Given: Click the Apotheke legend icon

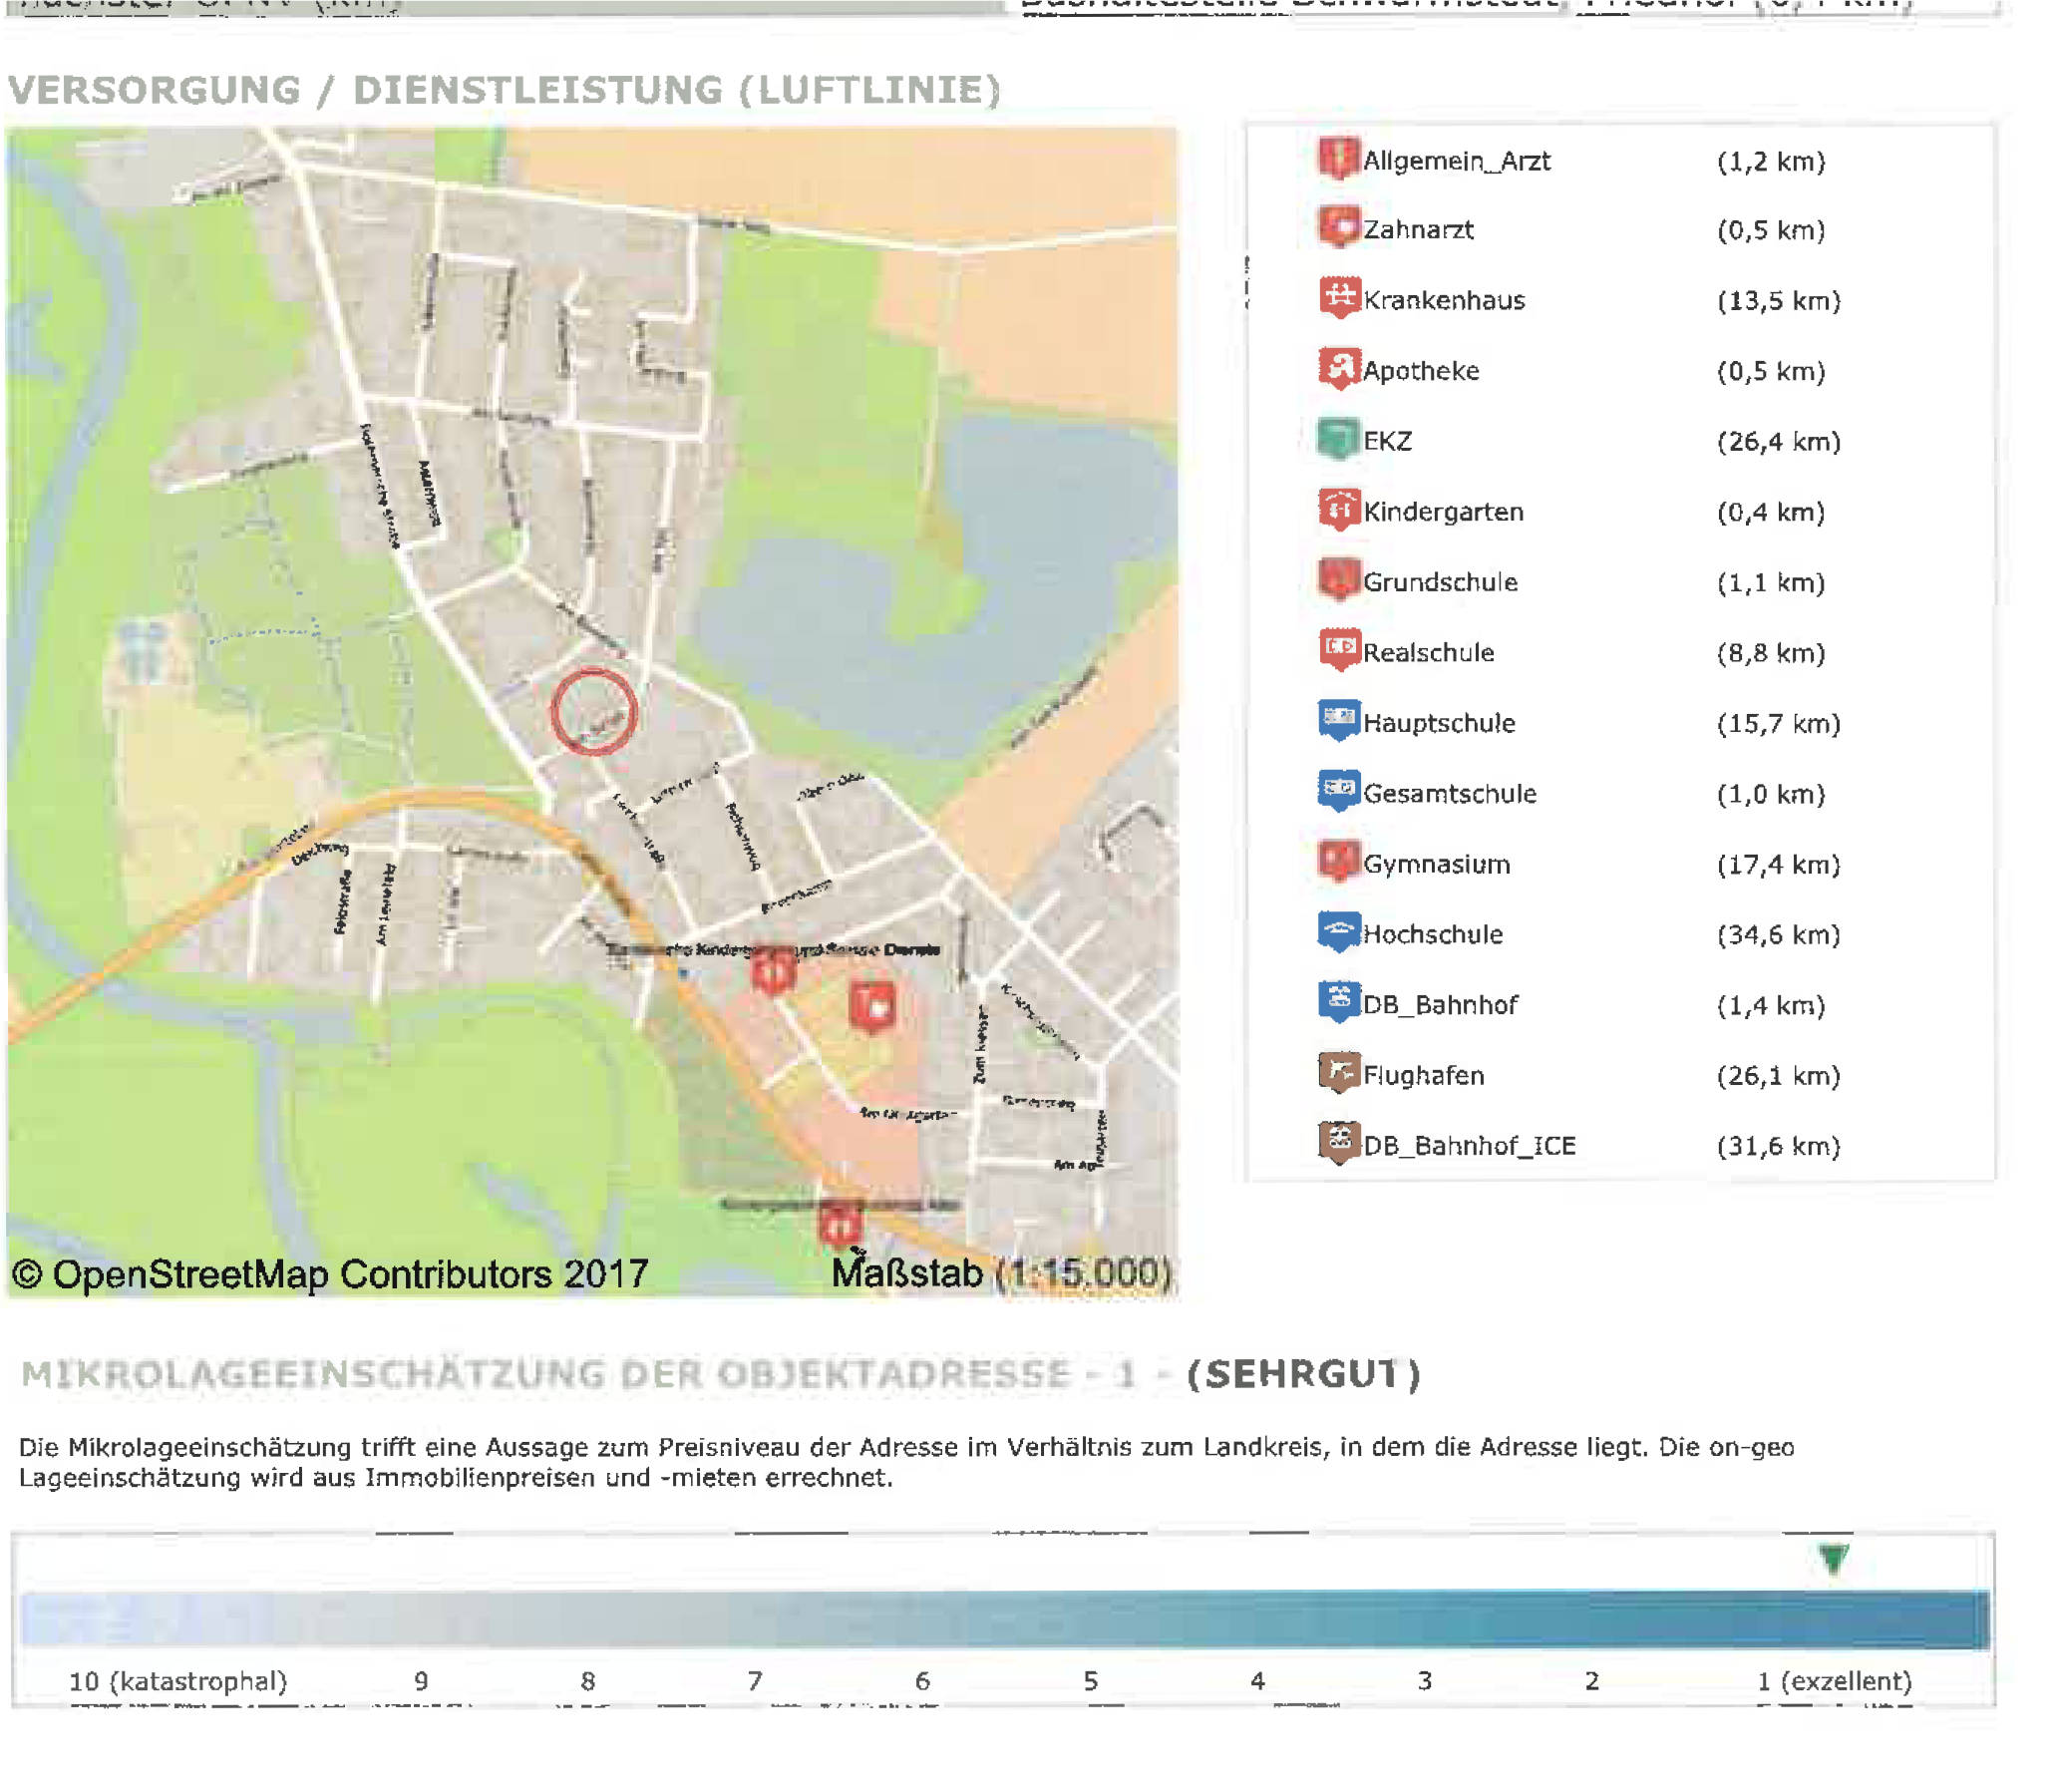Looking at the screenshot, I should point(1338,368).
